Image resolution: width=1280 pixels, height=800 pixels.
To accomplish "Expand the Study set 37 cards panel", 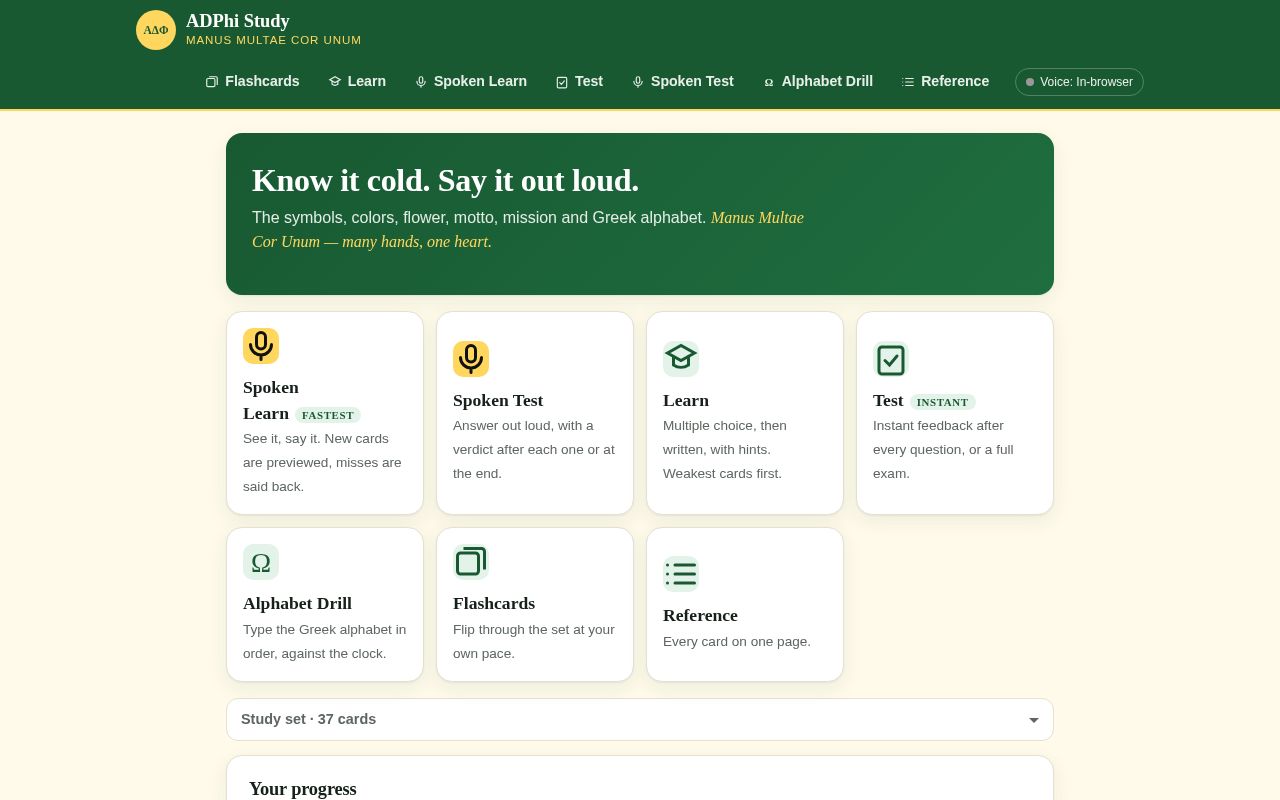I will (x=640, y=719).
